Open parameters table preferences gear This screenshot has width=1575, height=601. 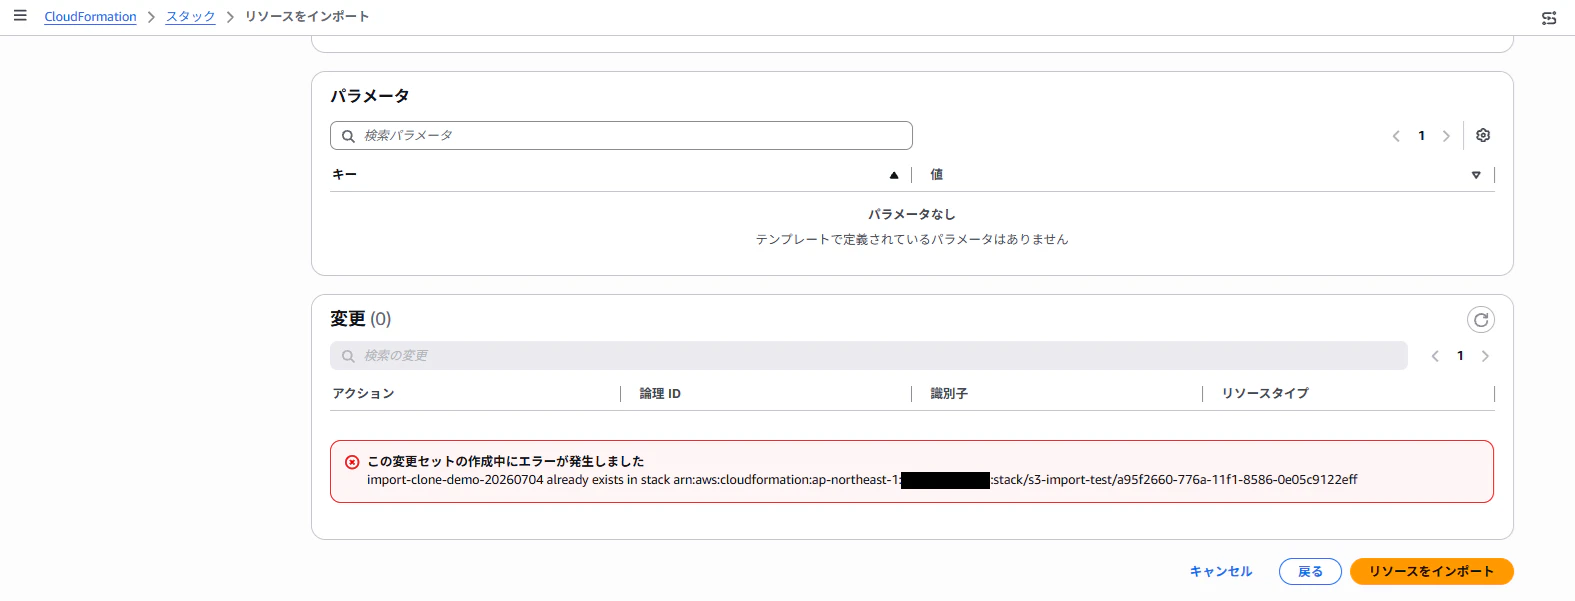coord(1483,135)
